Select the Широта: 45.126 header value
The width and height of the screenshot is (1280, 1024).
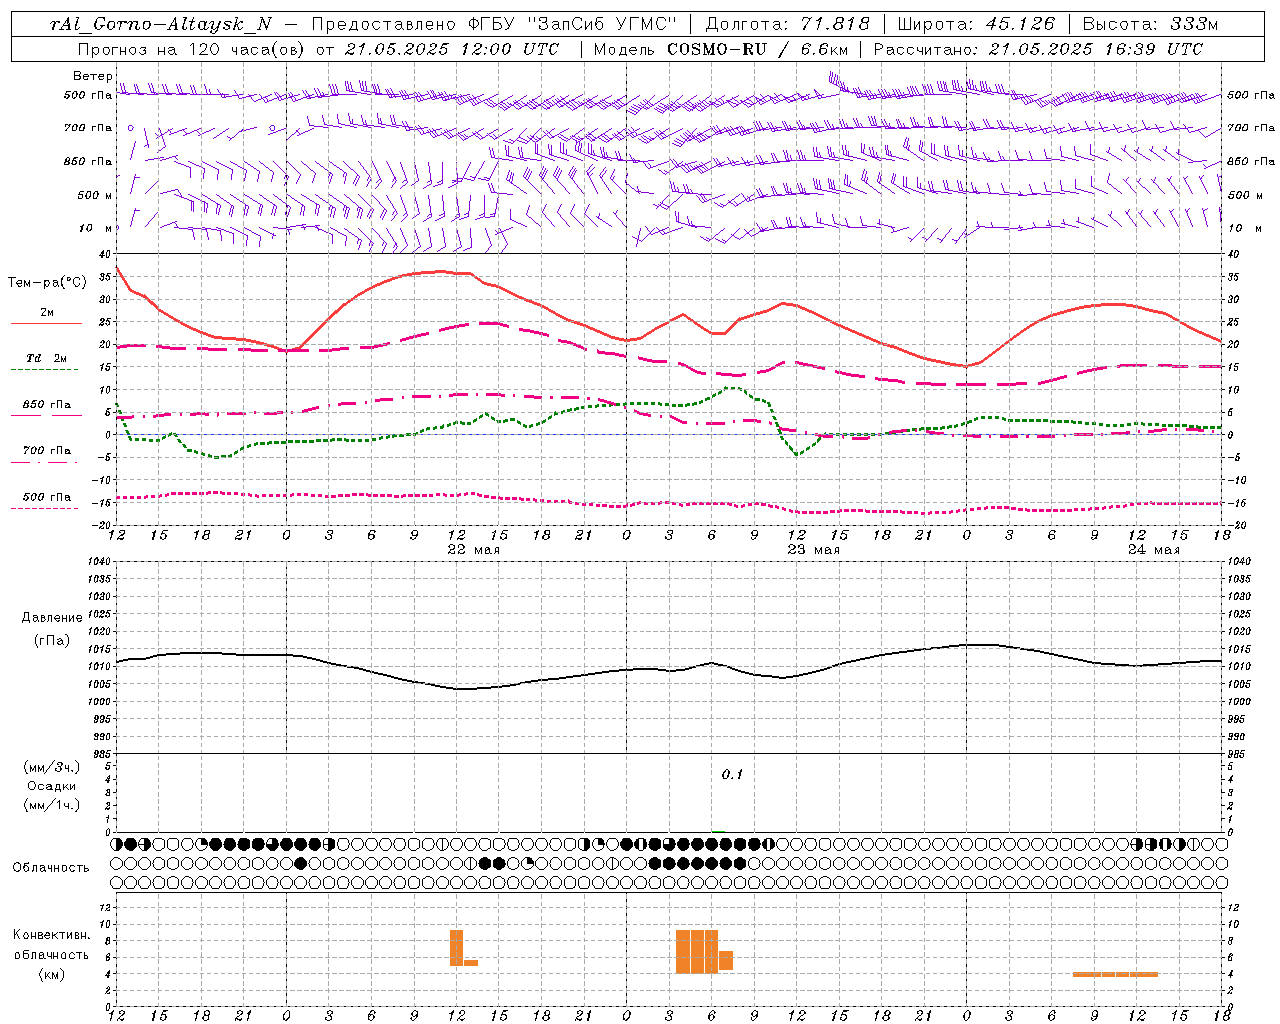coord(975,24)
